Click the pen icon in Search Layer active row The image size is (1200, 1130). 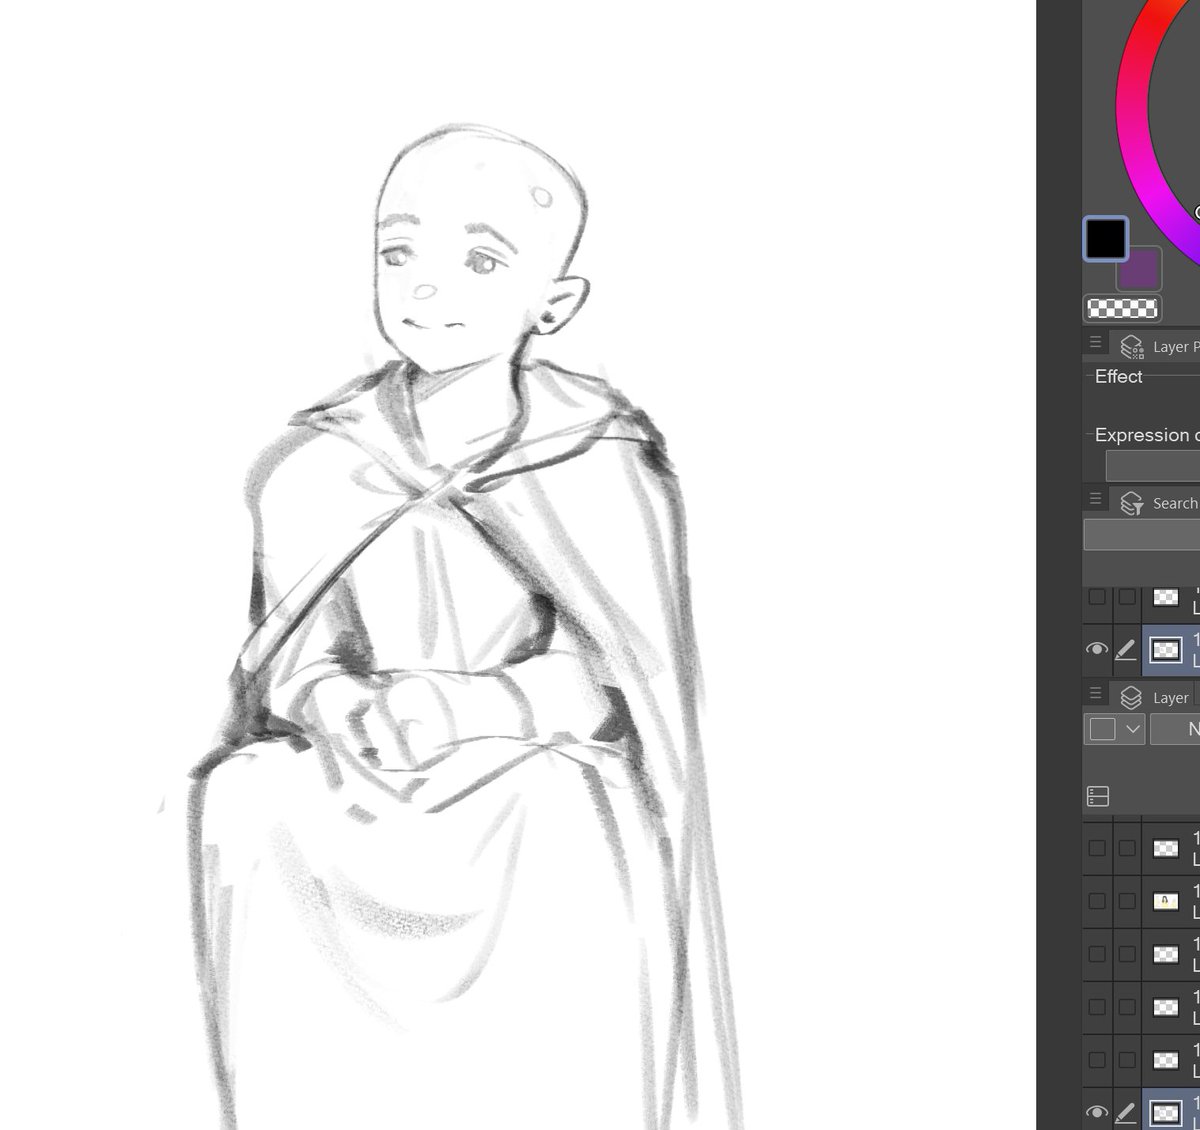coord(1126,650)
